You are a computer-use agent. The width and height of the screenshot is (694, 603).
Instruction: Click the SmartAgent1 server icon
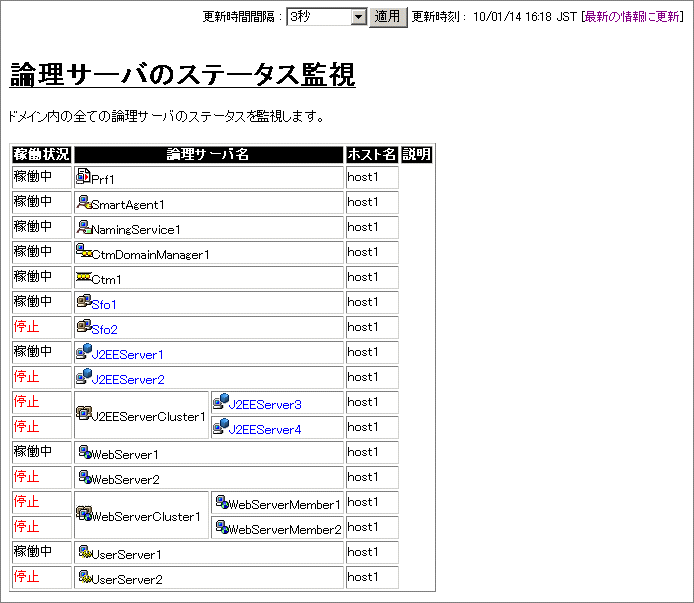[x=84, y=202]
